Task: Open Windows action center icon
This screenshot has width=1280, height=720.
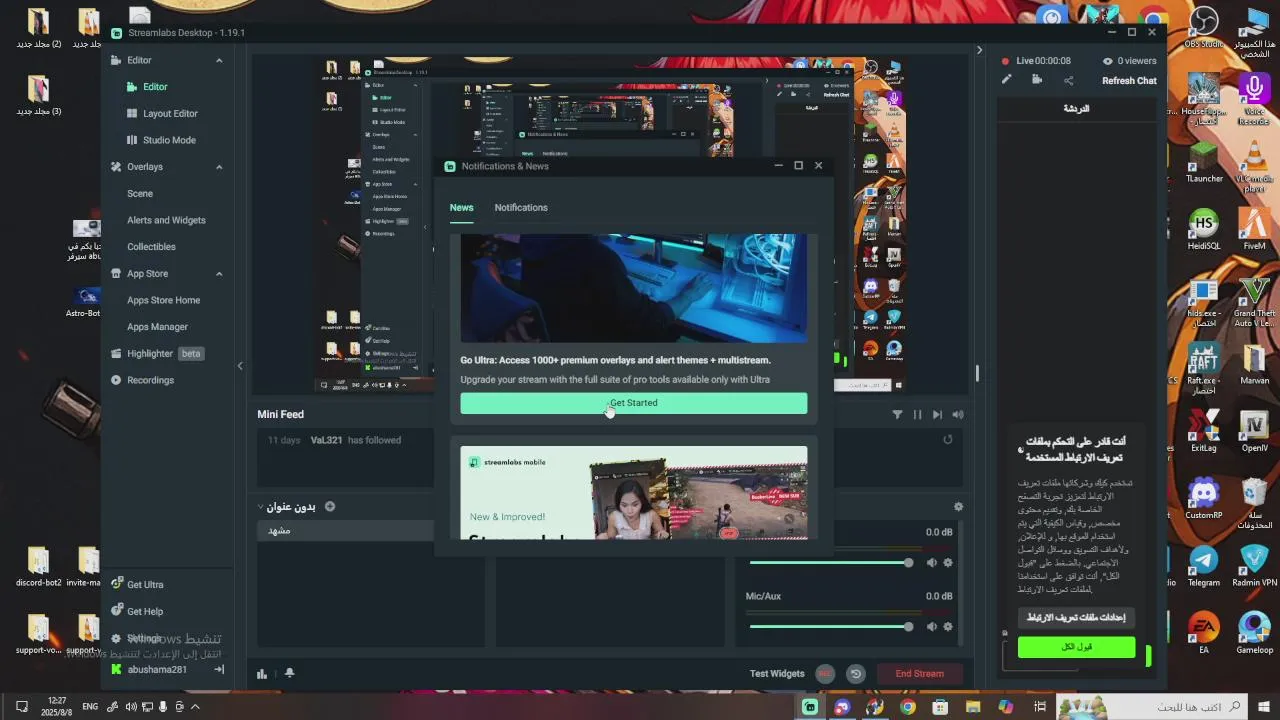Action: click(x=21, y=707)
